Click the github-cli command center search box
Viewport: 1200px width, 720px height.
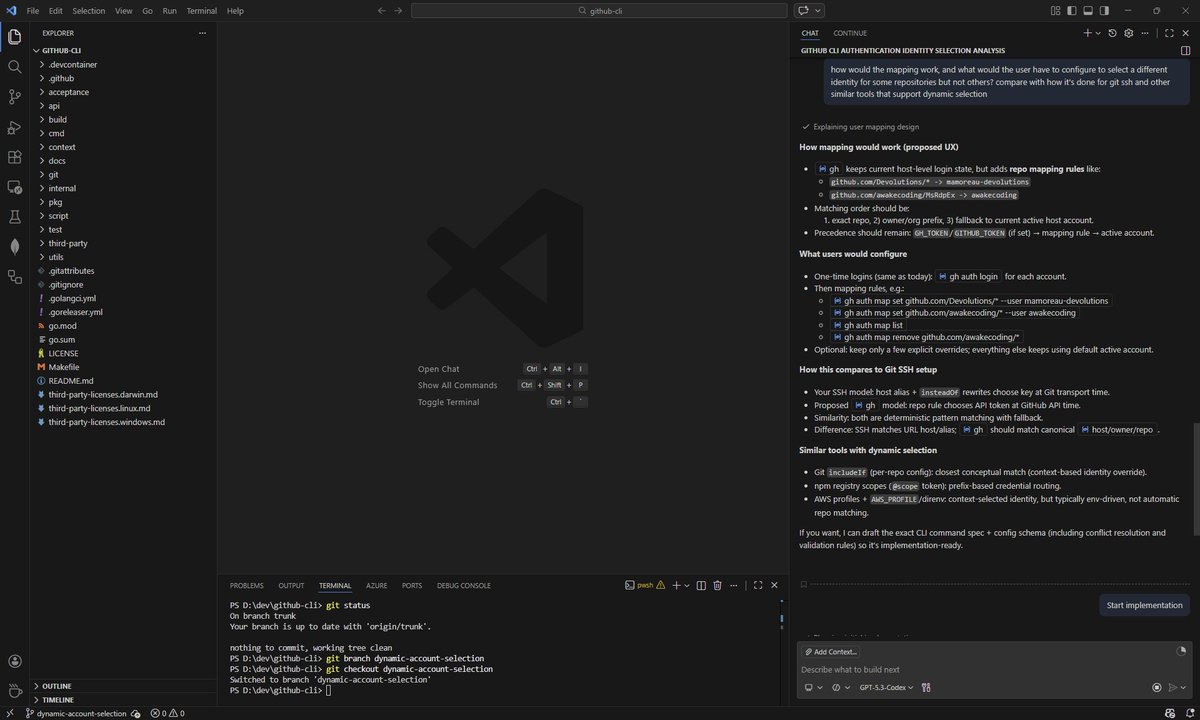pos(599,10)
